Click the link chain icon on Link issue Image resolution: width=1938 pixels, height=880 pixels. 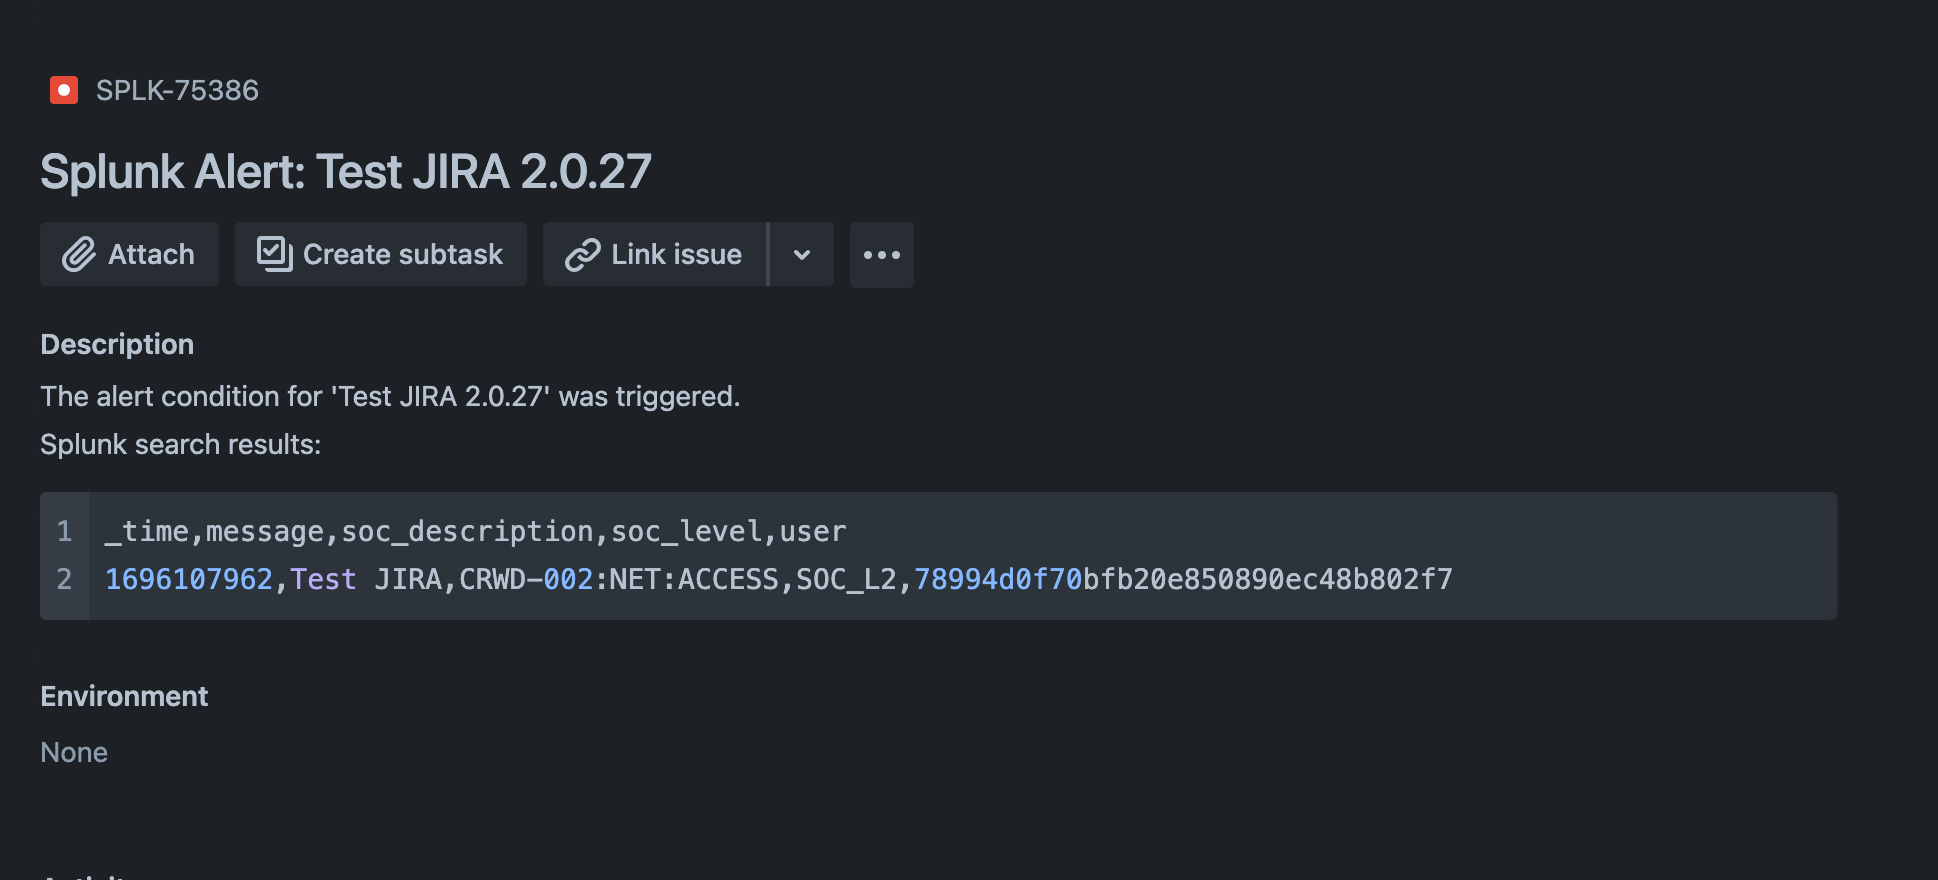pyautogui.click(x=582, y=254)
